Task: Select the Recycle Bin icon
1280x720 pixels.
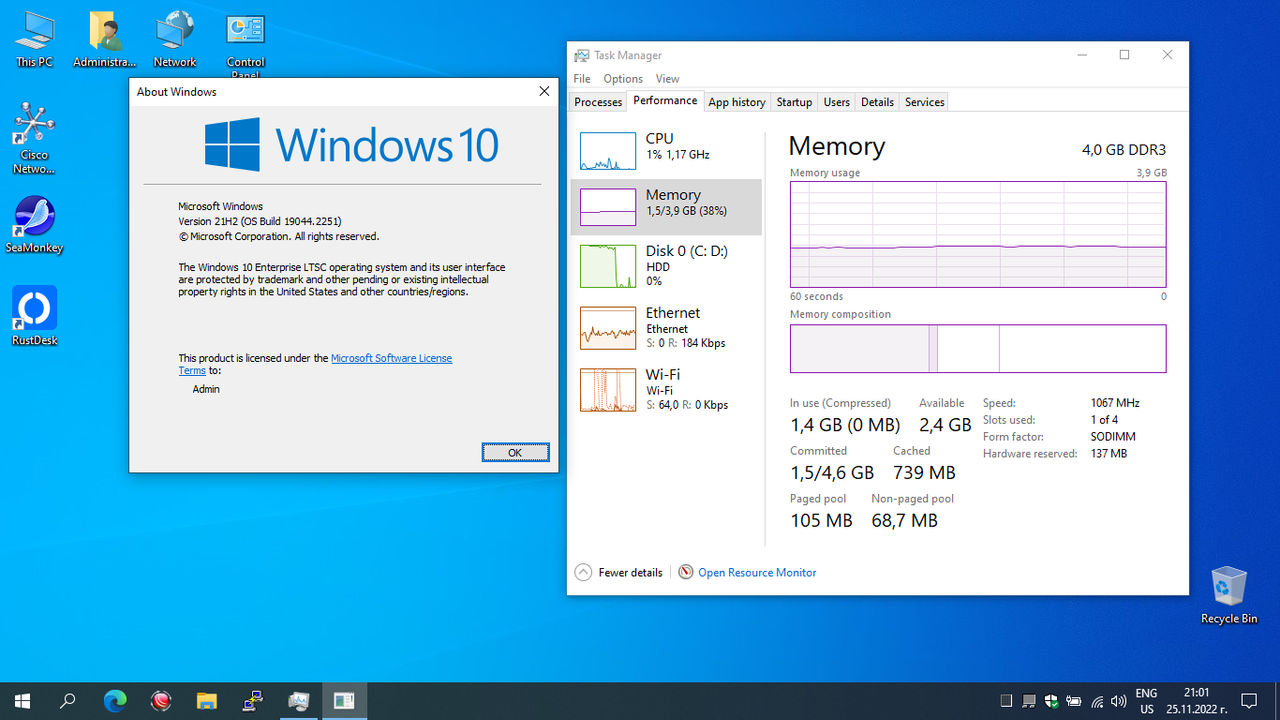Action: (1229, 595)
